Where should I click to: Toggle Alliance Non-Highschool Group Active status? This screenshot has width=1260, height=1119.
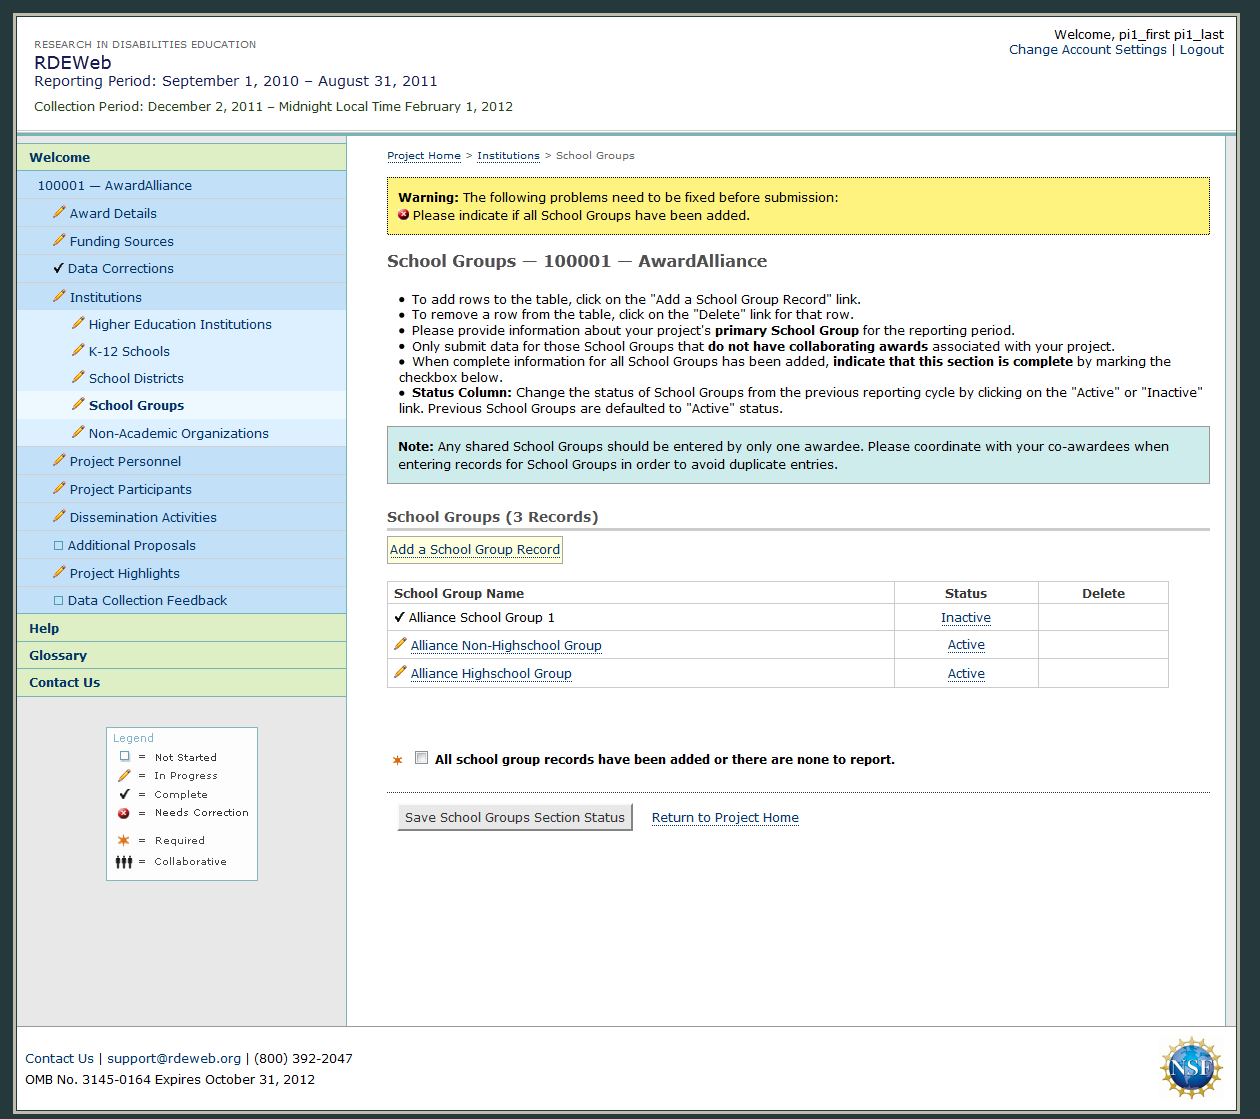[x=965, y=645]
